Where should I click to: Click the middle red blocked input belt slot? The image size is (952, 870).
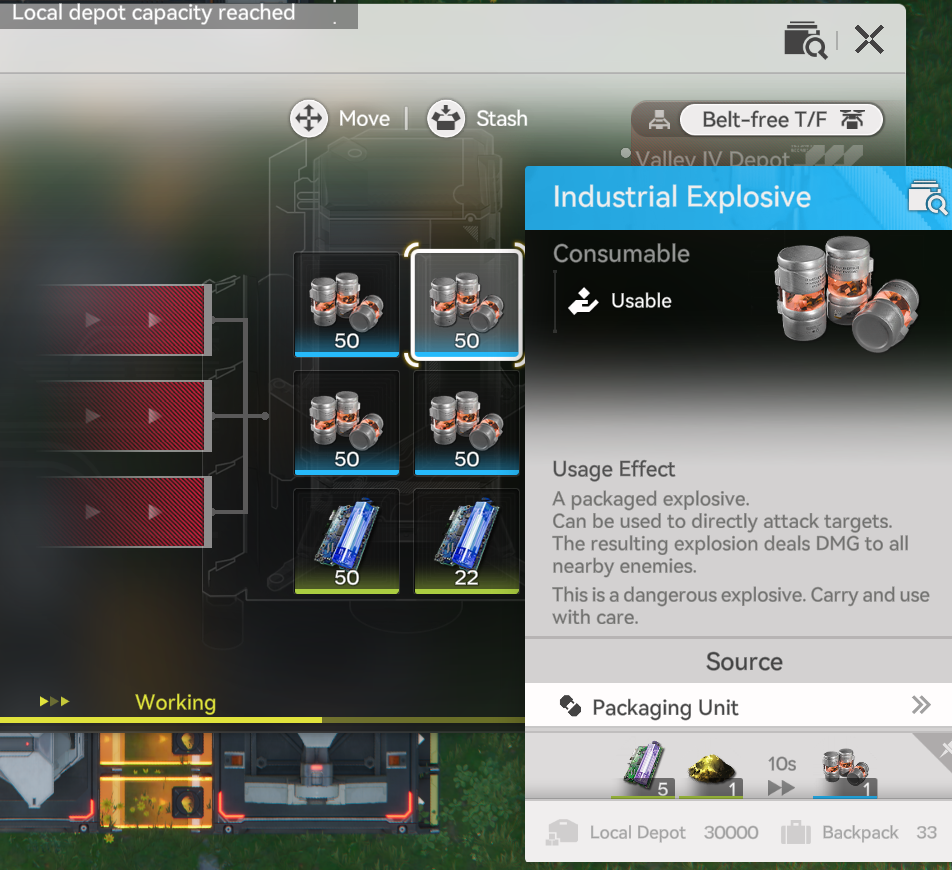pos(124,416)
